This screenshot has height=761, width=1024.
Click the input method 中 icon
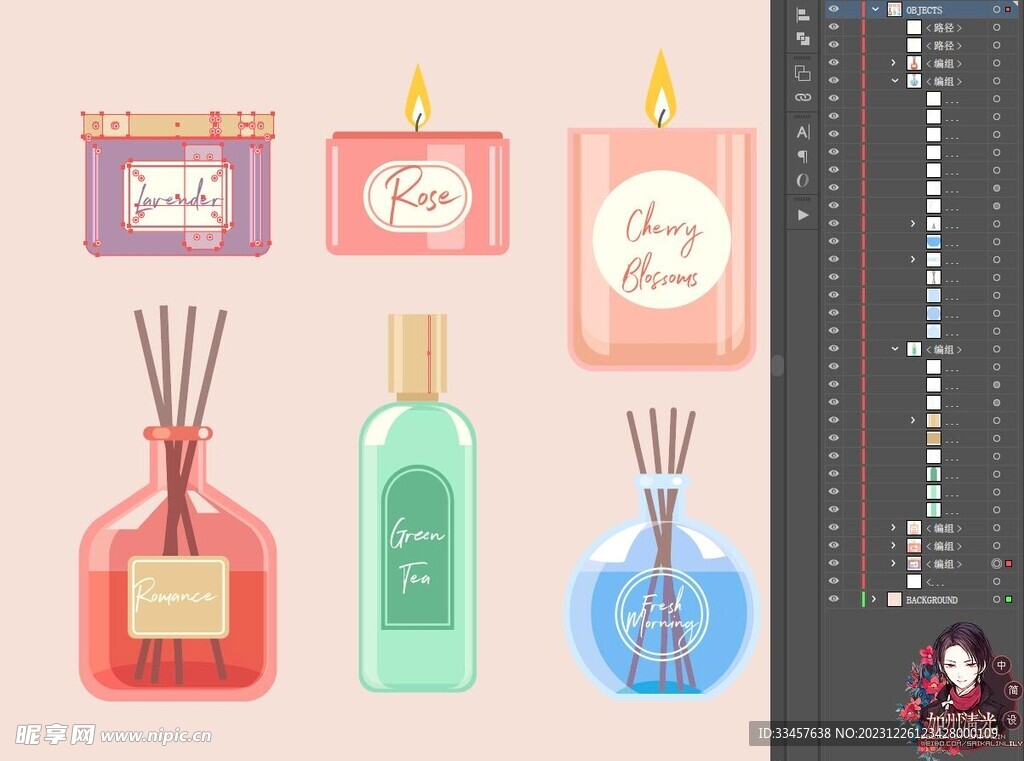pyautogui.click(x=1001, y=665)
